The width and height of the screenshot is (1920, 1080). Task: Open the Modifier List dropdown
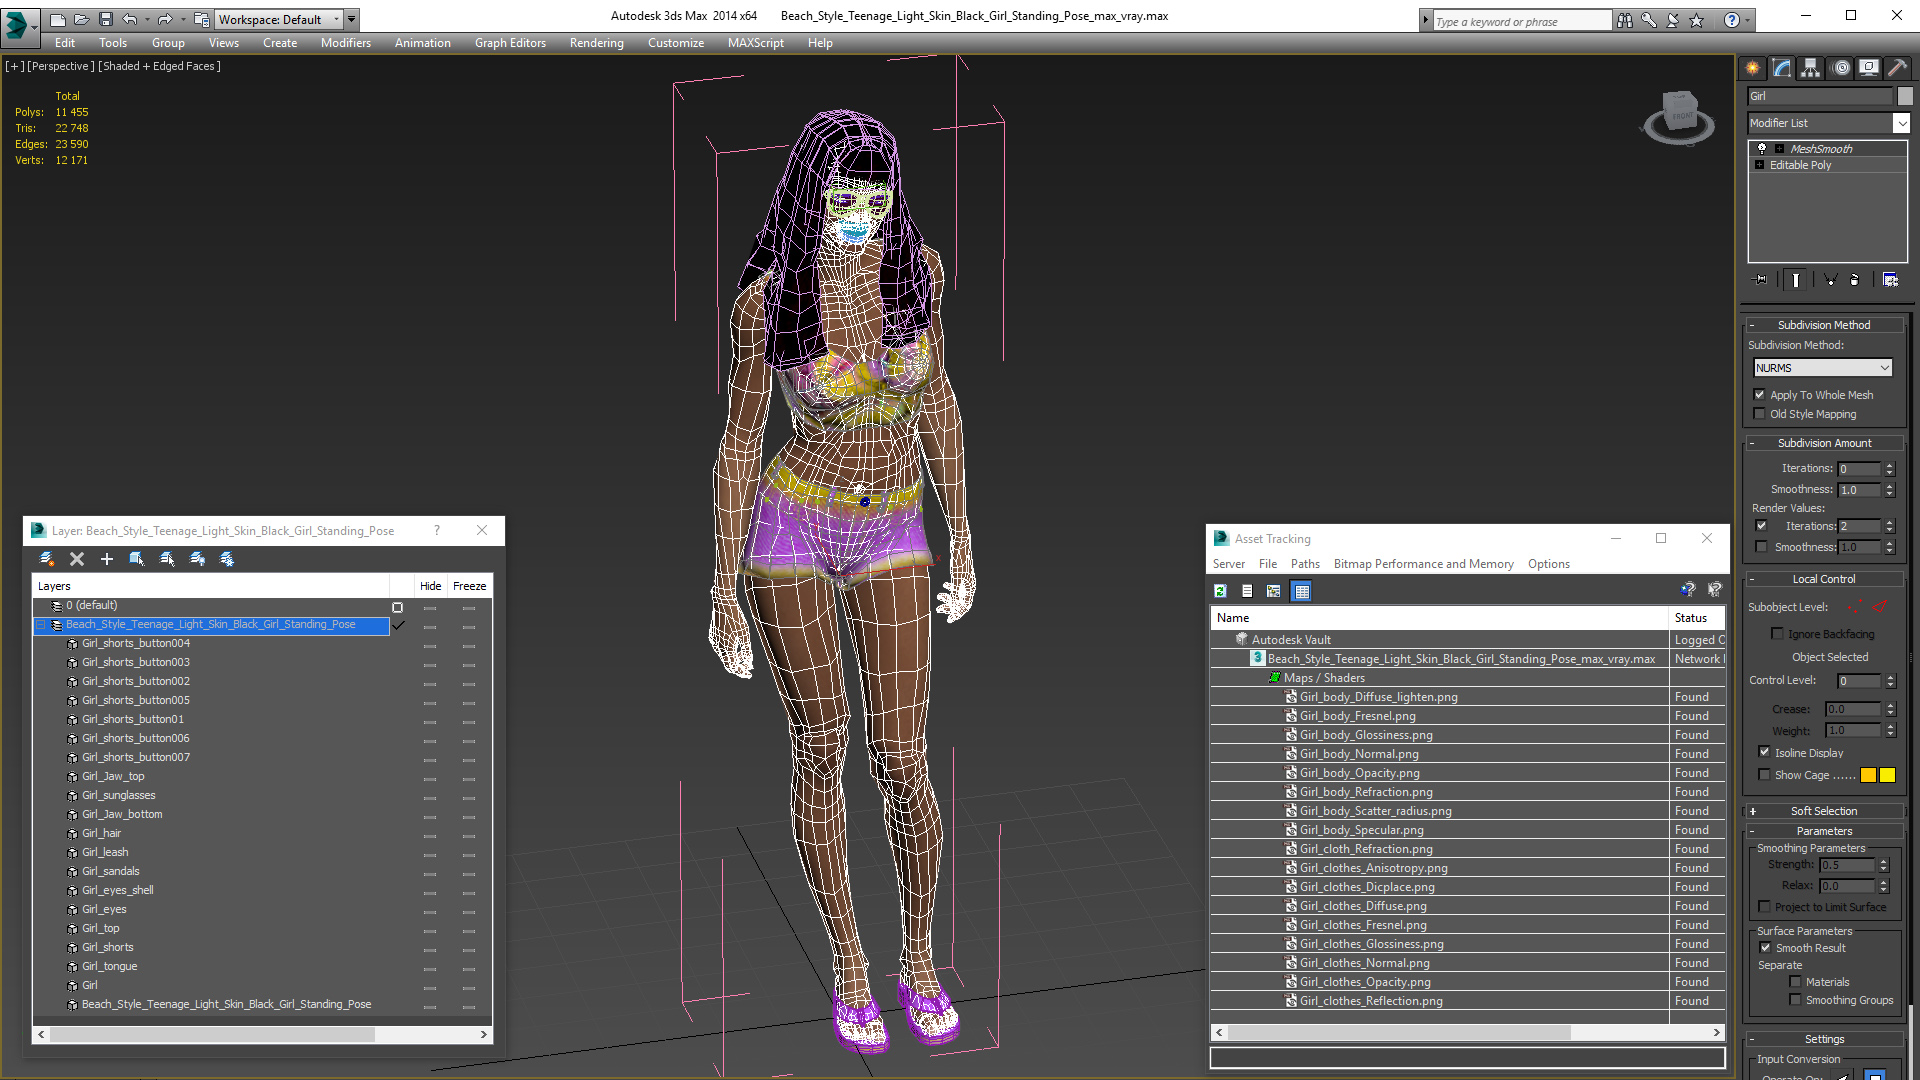pyautogui.click(x=1900, y=123)
